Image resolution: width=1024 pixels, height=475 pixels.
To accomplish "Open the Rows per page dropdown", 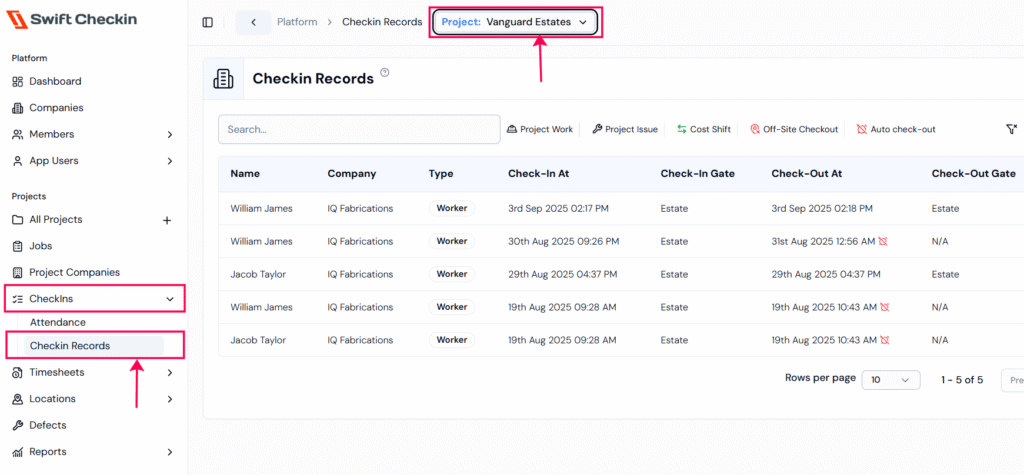I will click(x=890, y=380).
